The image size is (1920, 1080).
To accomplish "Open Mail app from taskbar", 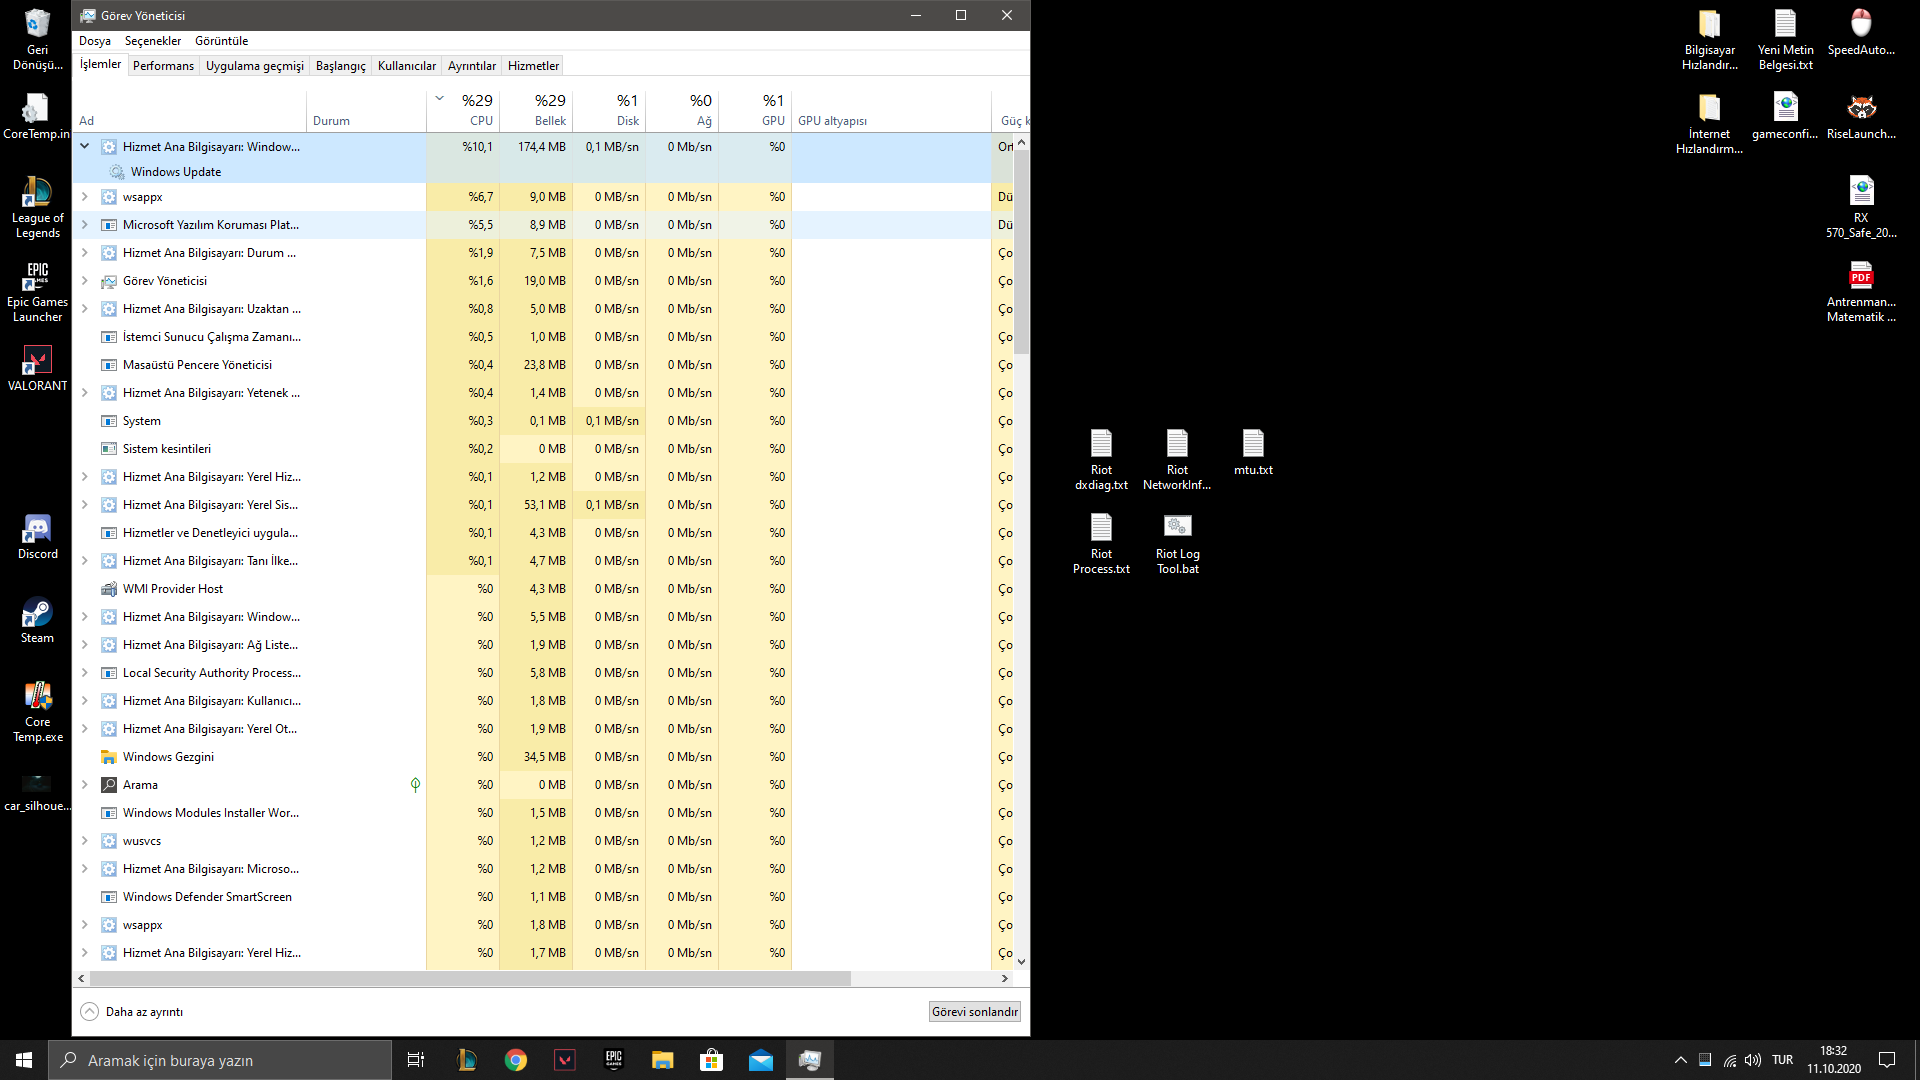I will pos(760,1060).
